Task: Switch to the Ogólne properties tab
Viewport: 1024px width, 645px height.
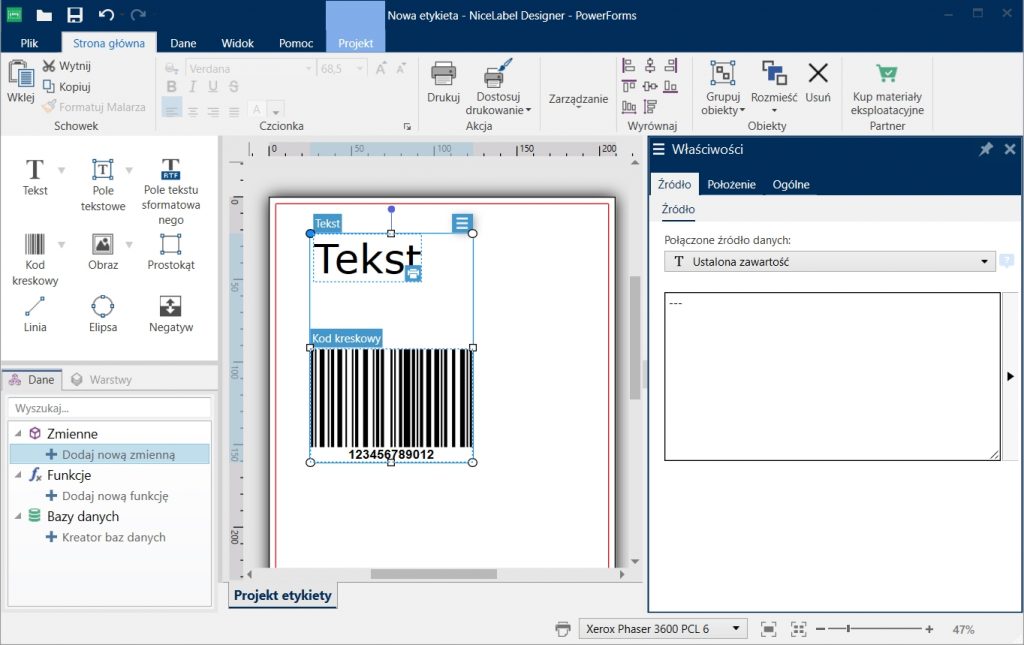Action: [791, 184]
